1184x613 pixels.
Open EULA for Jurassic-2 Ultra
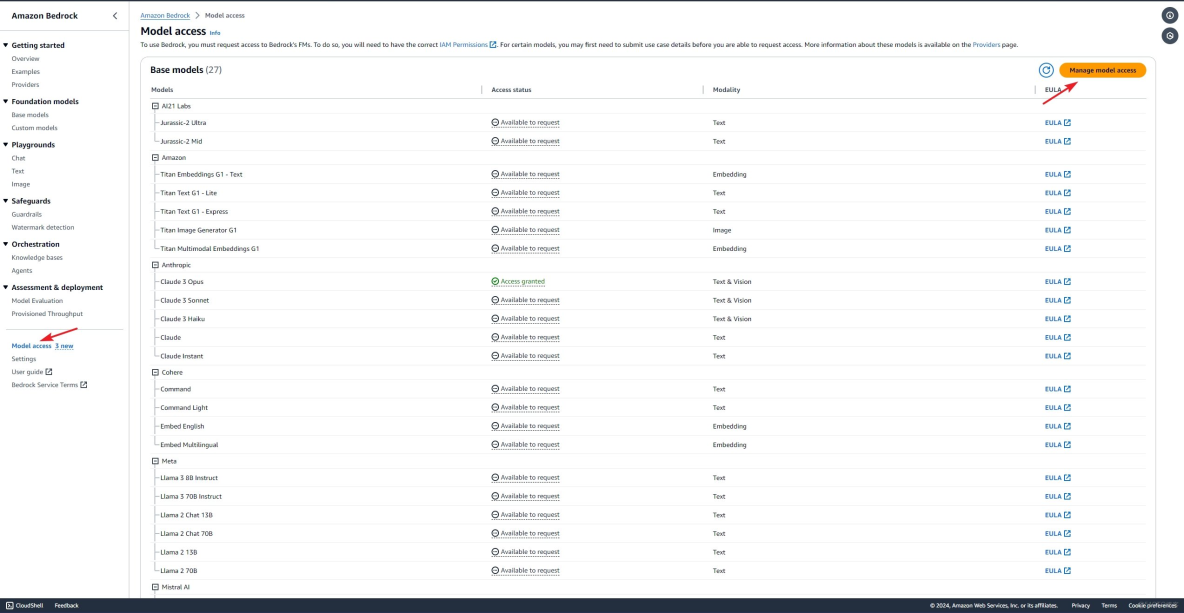1057,122
